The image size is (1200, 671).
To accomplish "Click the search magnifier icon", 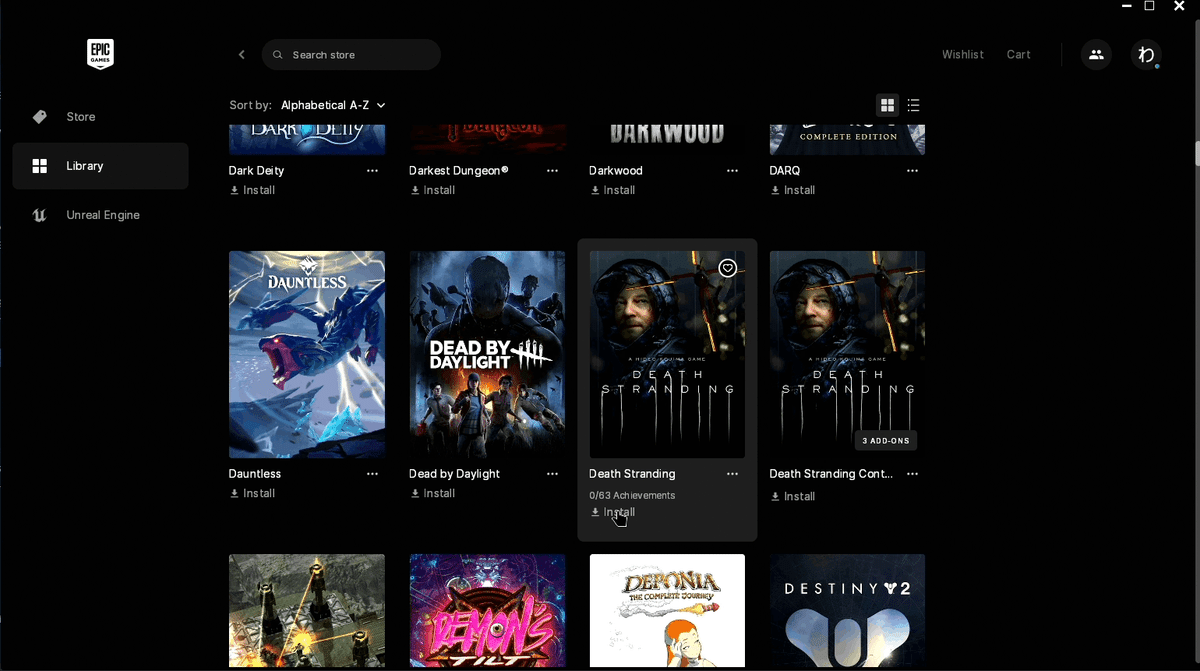I will tap(278, 55).
